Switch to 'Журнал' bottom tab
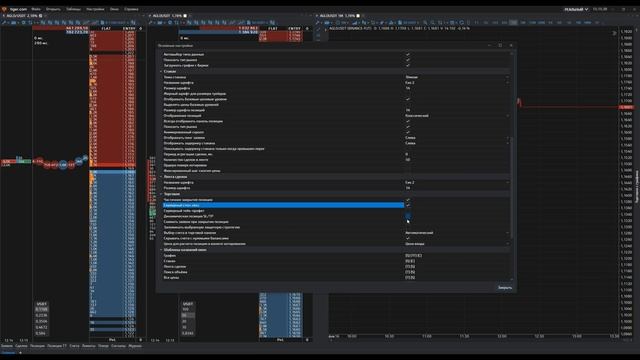This screenshot has height=360, width=640. point(135,346)
